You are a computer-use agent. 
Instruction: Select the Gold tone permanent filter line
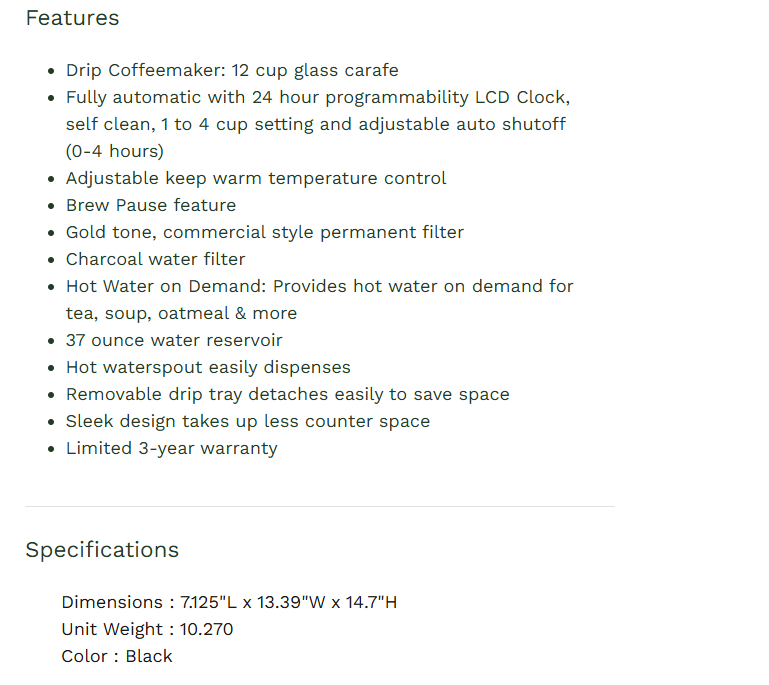coord(265,232)
